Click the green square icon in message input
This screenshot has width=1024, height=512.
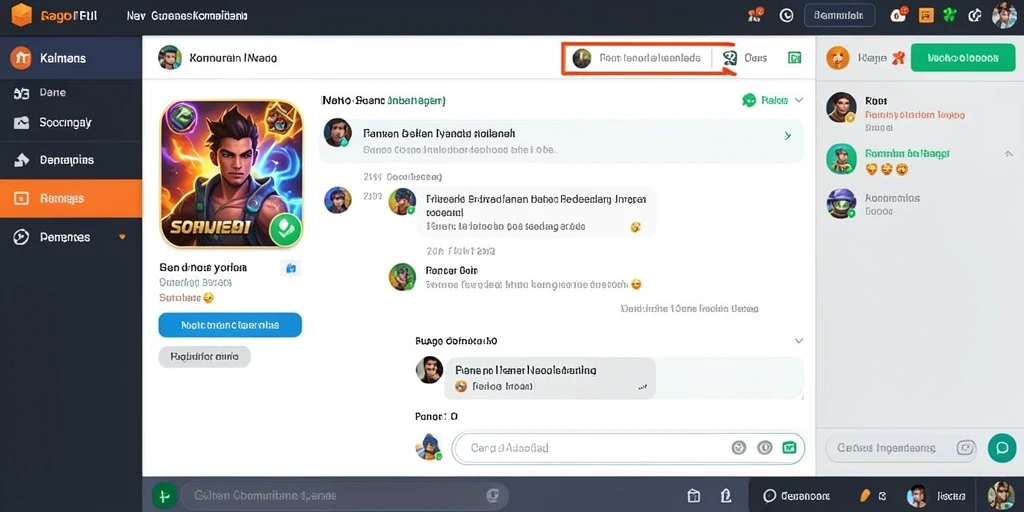(x=790, y=448)
